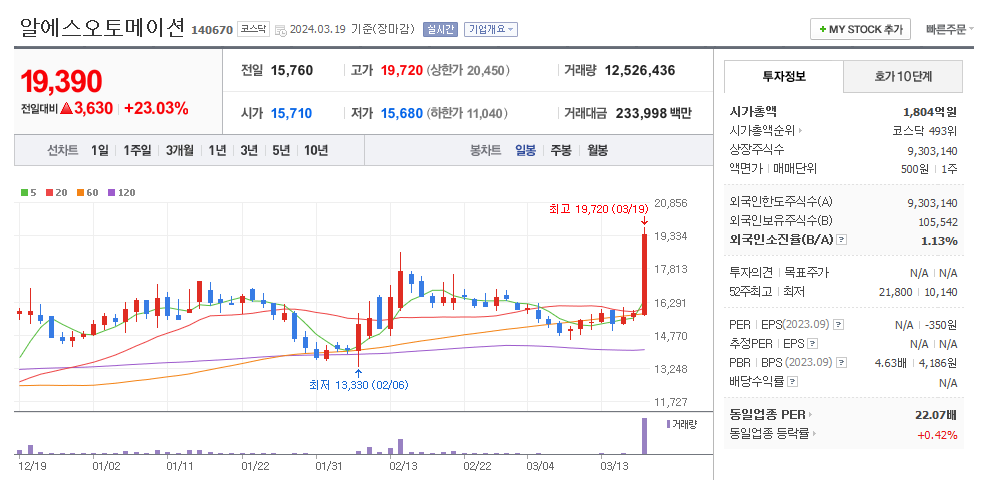Click the red up-triangle beside 3,630
Image resolution: width=989 pixels, height=480 pixels.
(x=67, y=108)
